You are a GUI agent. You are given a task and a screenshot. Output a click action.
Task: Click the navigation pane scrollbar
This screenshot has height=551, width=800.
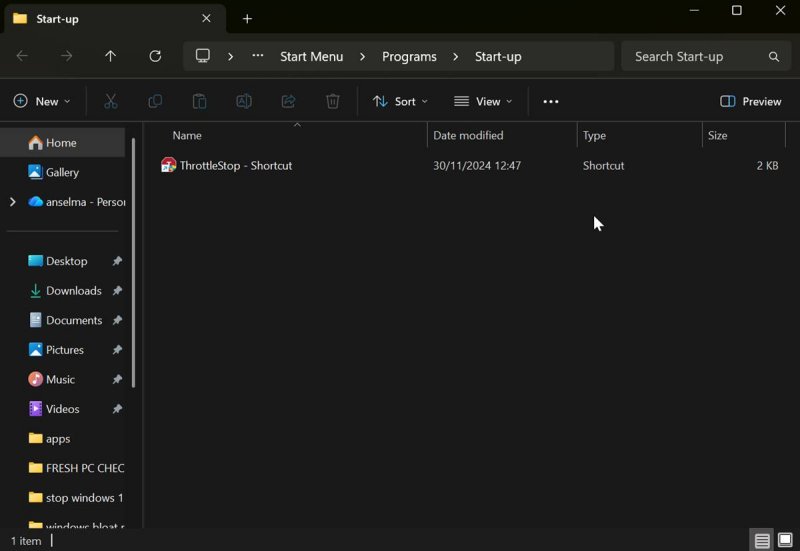click(x=134, y=263)
